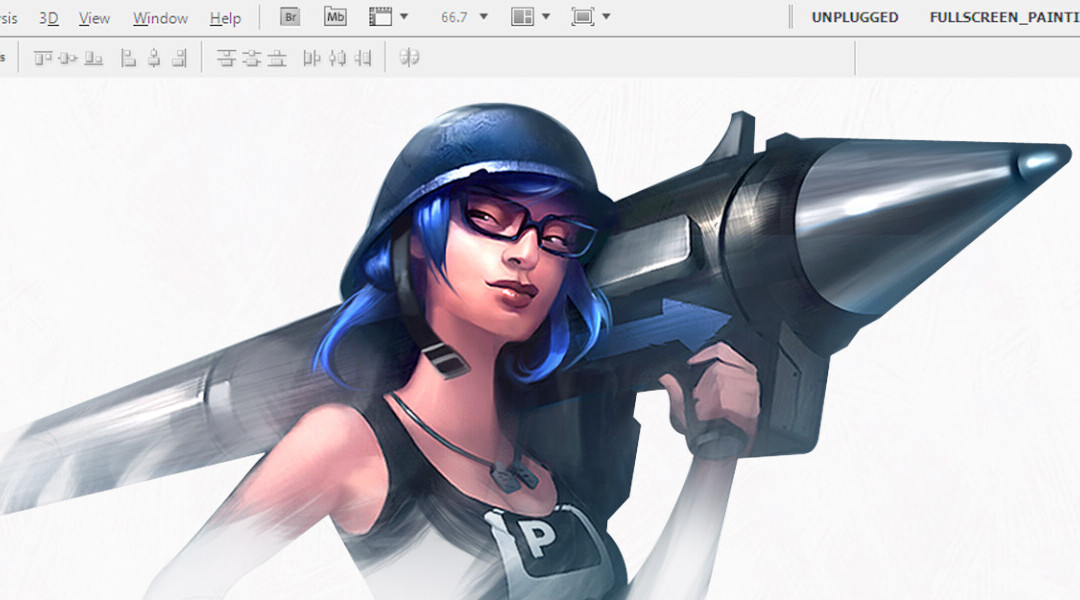The image size is (1080, 600).
Task: Open the 3D menu
Action: (x=49, y=18)
